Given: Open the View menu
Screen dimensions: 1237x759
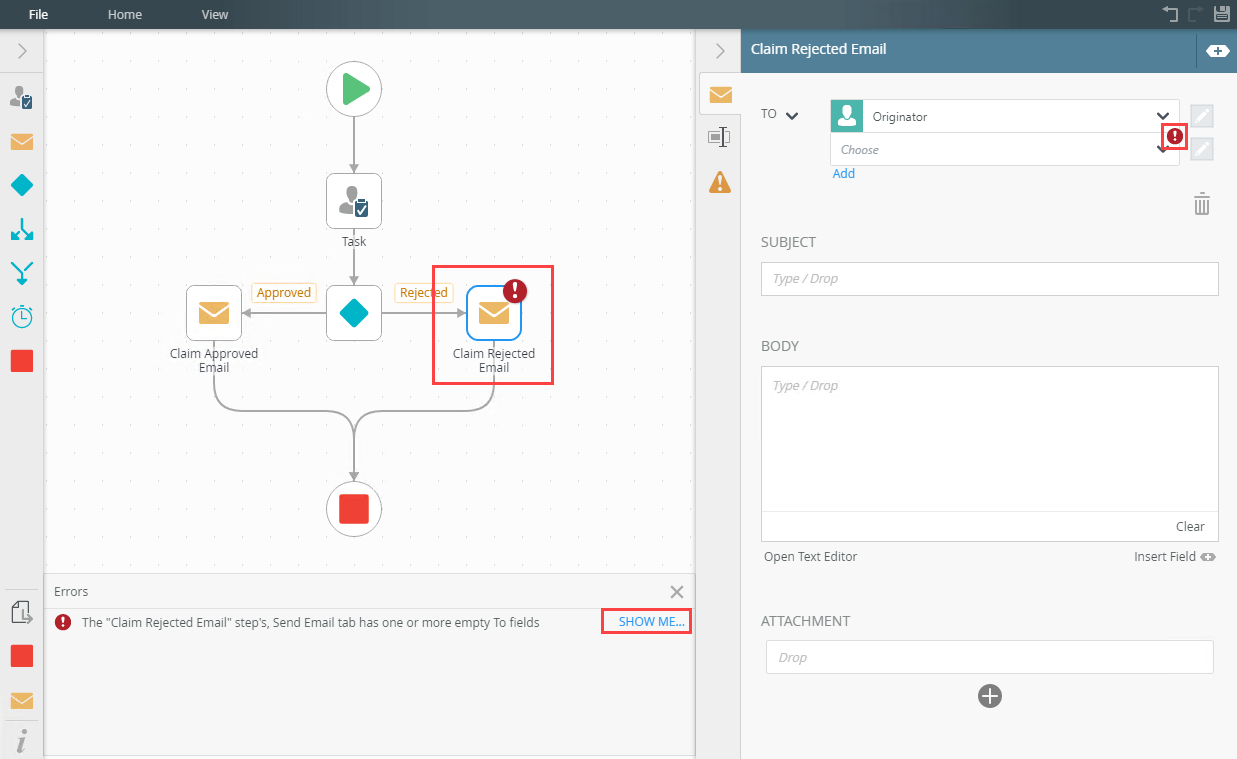Looking at the screenshot, I should (x=215, y=15).
